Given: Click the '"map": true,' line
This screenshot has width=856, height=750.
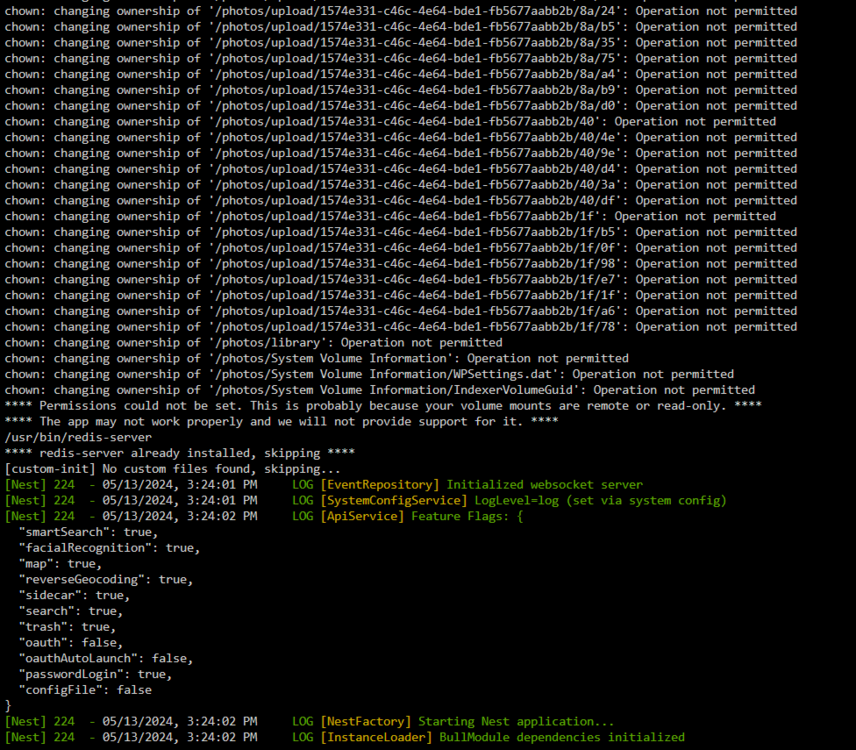Looking at the screenshot, I should pyautogui.click(x=60, y=564).
